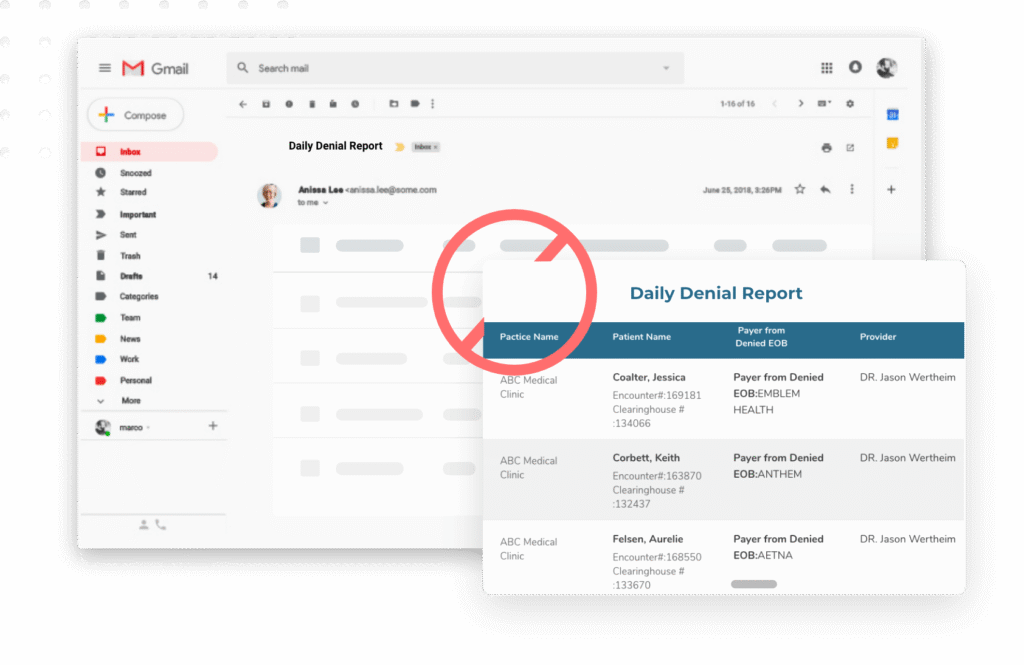The height and width of the screenshot is (665, 1024).
Task: Click the Daily Denial Report subject line
Action: pos(335,146)
